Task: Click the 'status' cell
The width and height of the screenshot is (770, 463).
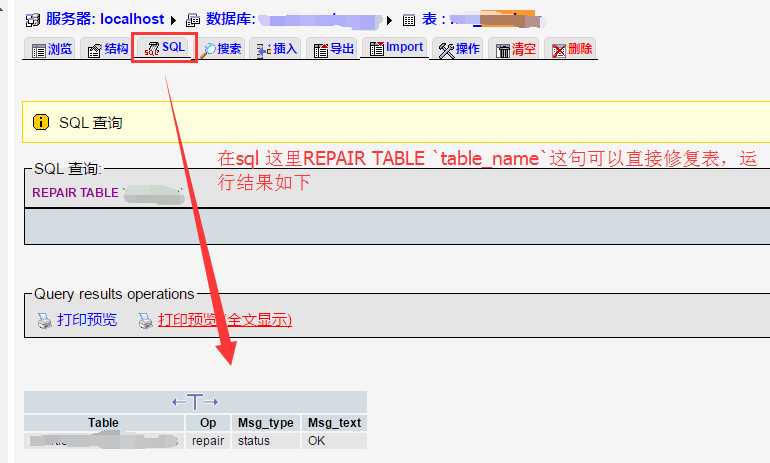Action: (266, 440)
